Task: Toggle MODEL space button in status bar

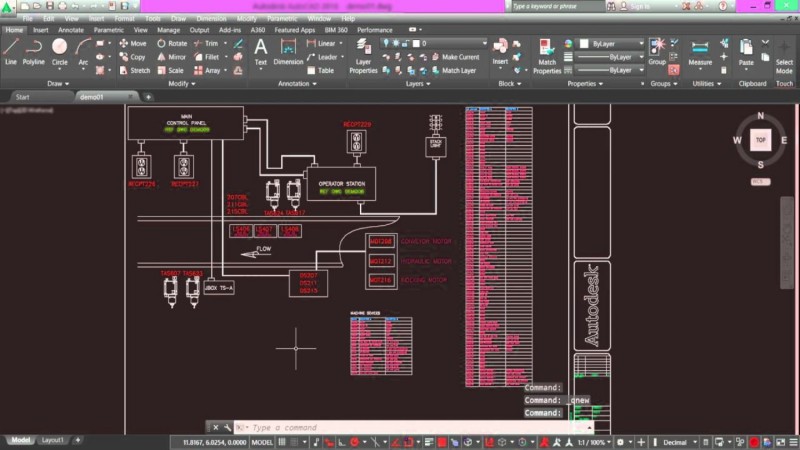Action: tap(262, 442)
